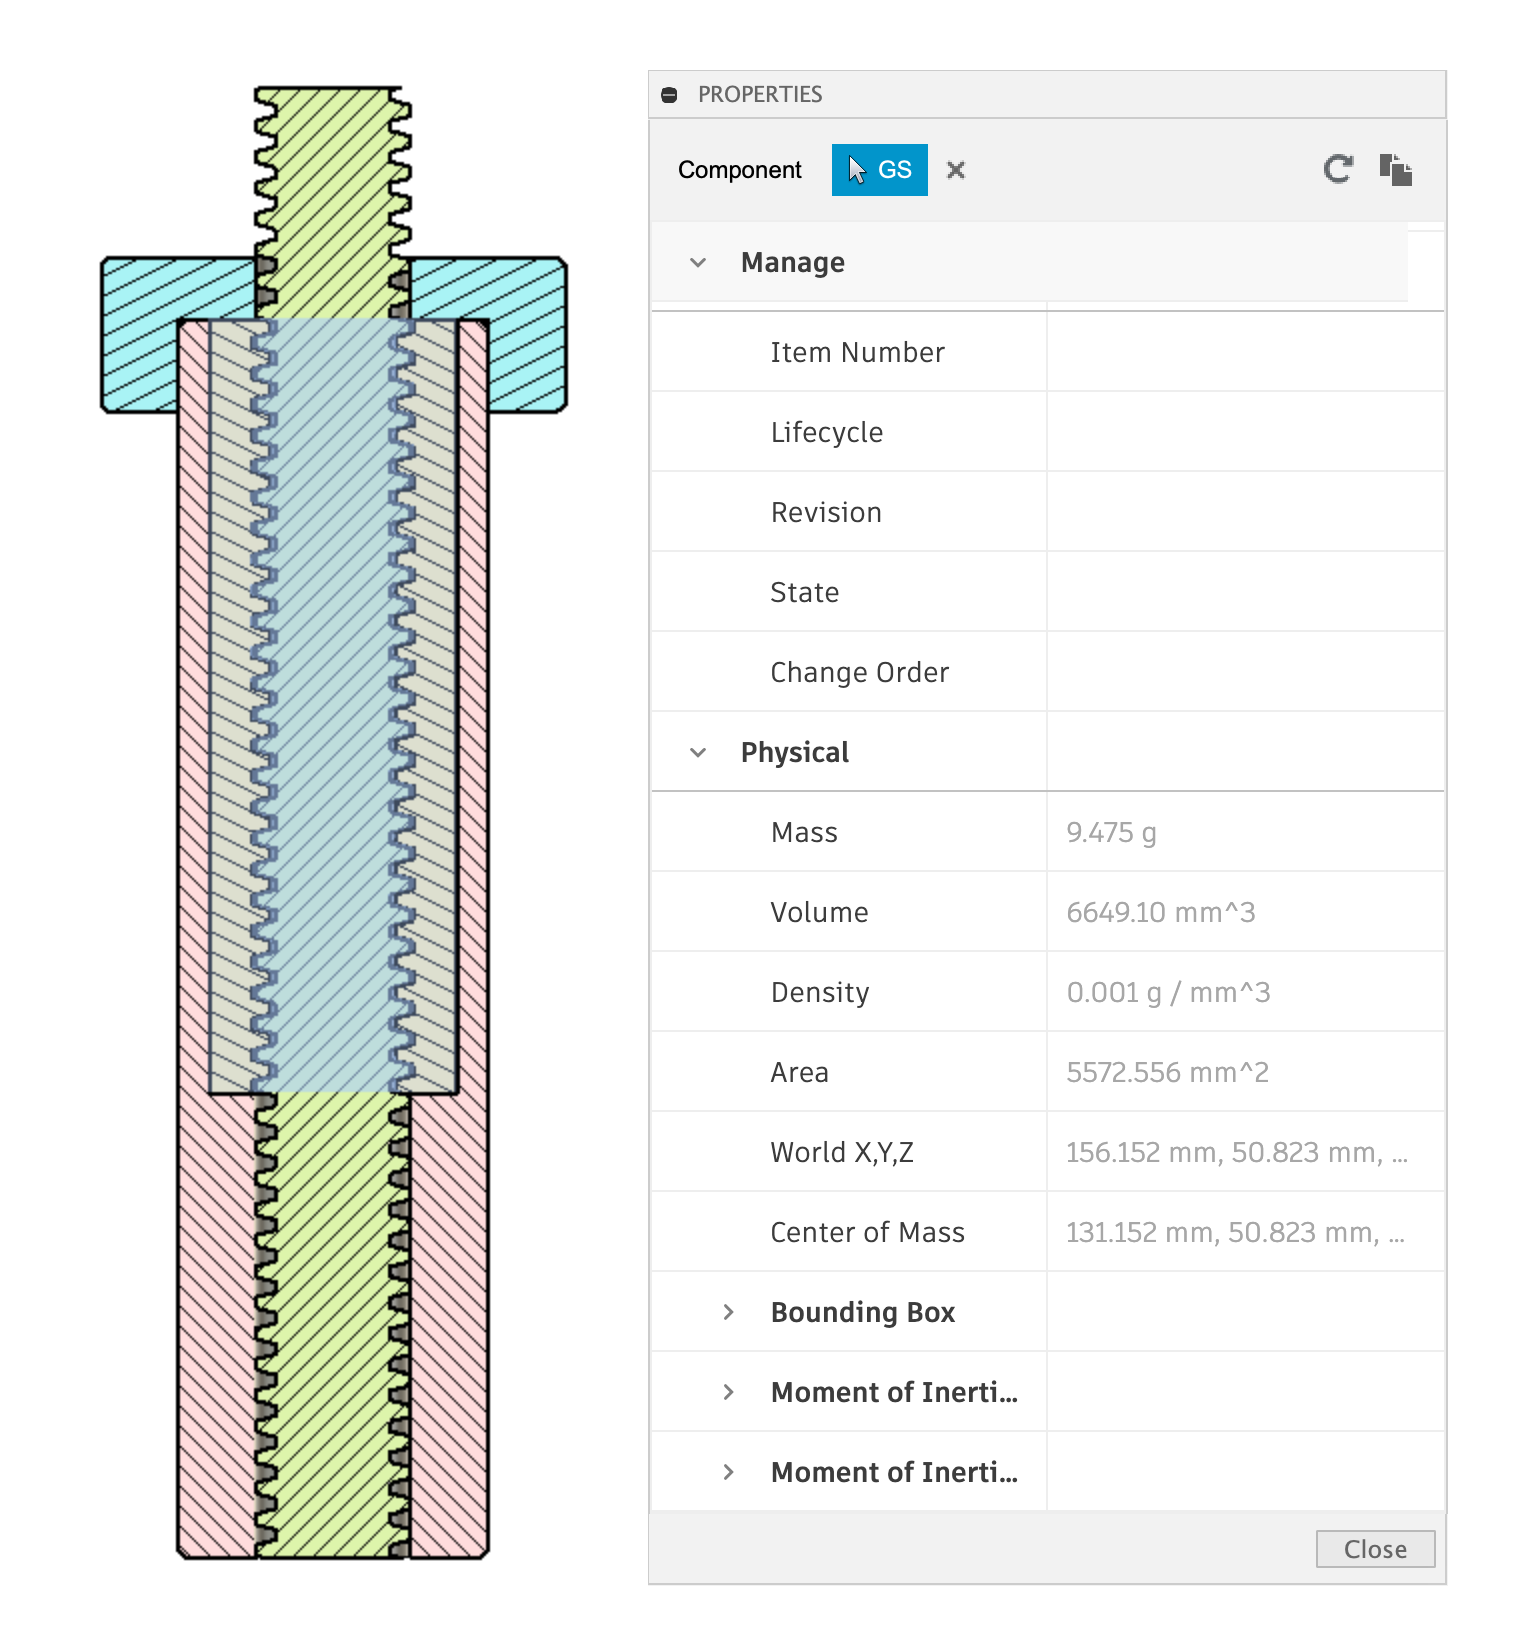Viewport: 1530px width, 1652px height.
Task: Click the empty Item Number value field
Action: [1244, 352]
